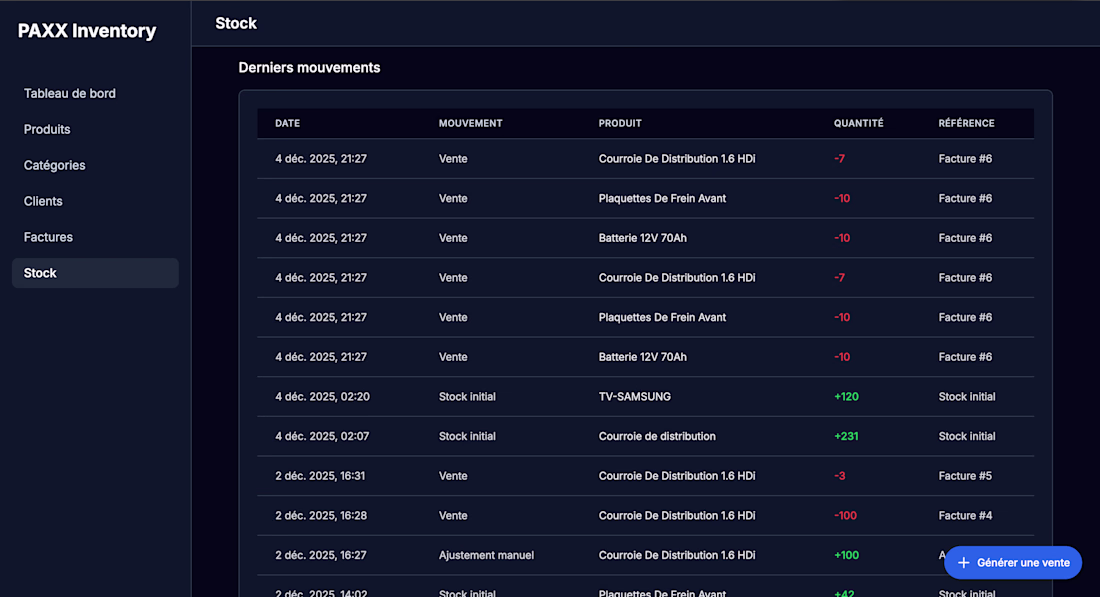This screenshot has width=1100, height=597.
Task: Select the Courroie de distribution +231 row
Action: pos(656,437)
